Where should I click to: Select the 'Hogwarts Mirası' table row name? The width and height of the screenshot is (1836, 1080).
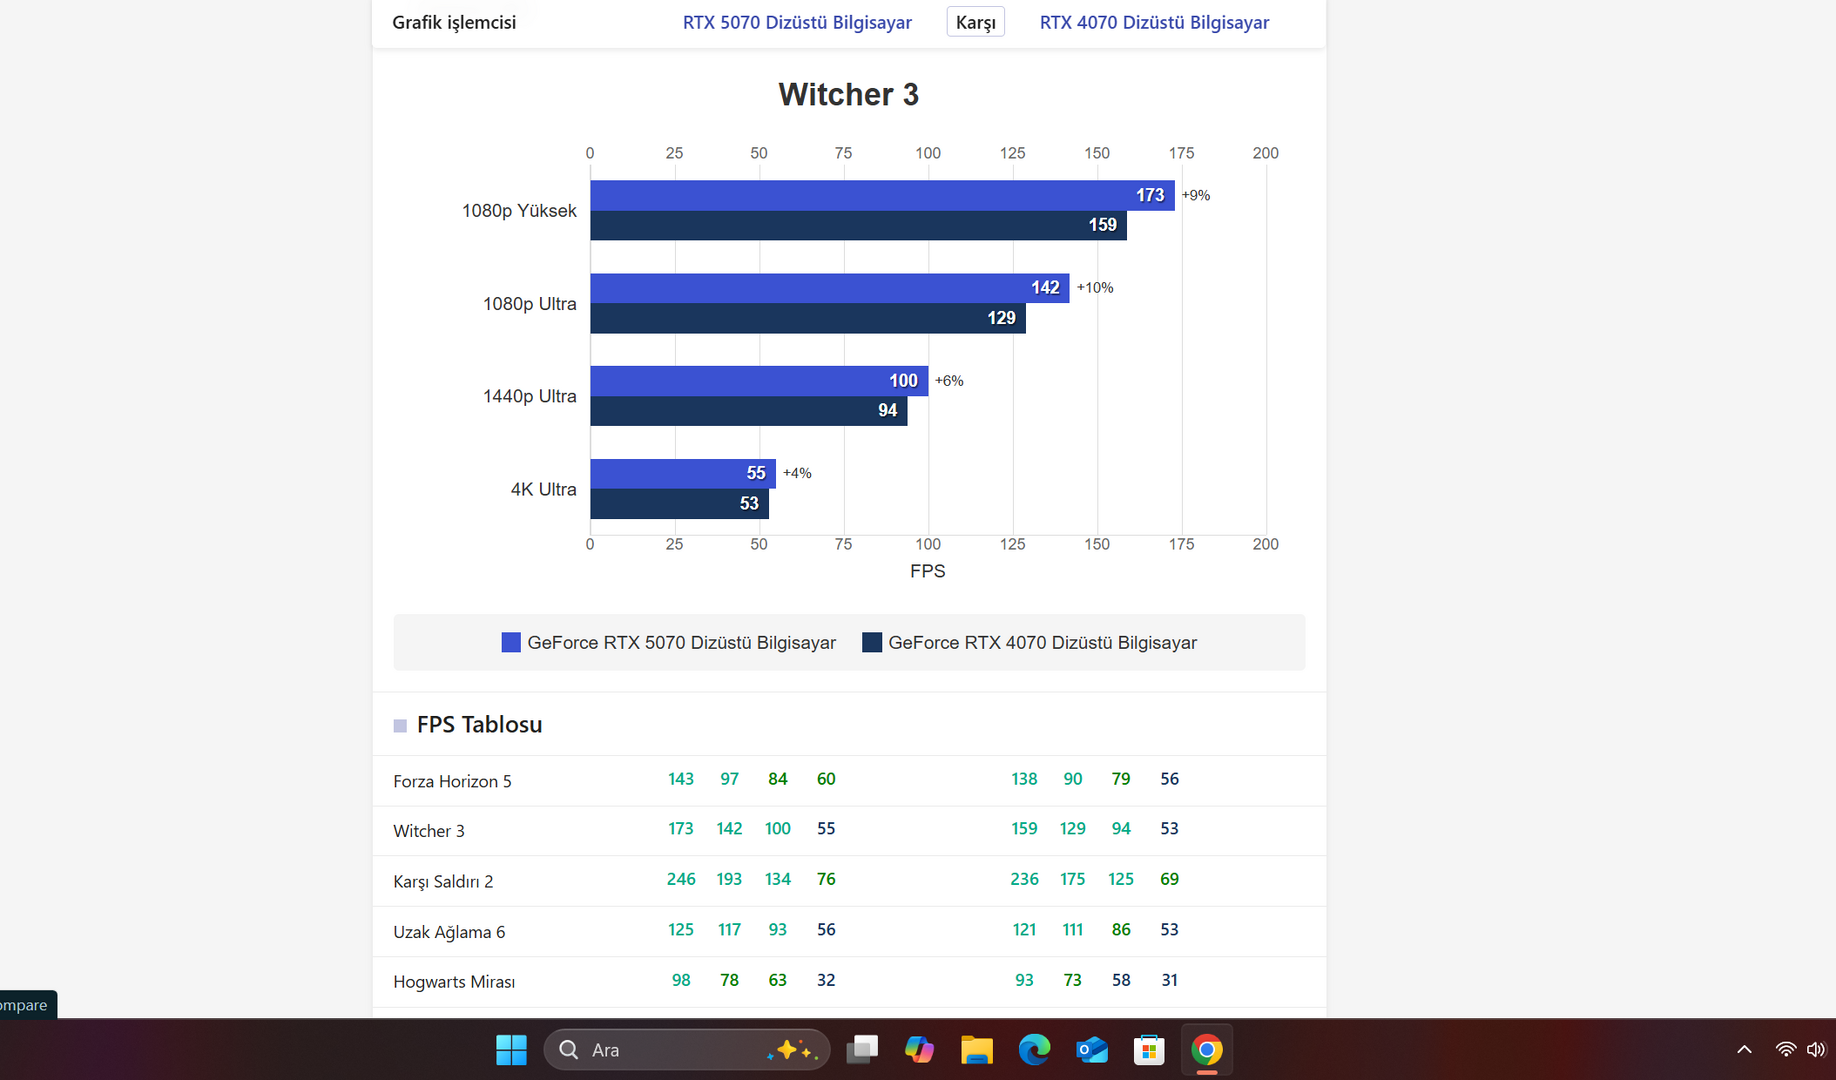(x=454, y=982)
